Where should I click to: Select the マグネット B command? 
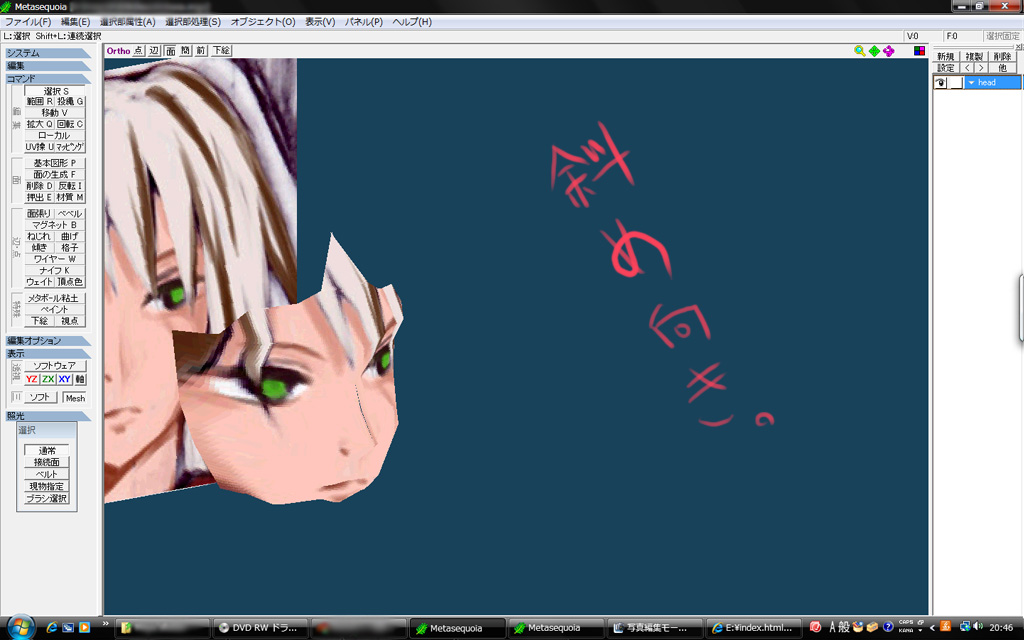(x=55, y=225)
